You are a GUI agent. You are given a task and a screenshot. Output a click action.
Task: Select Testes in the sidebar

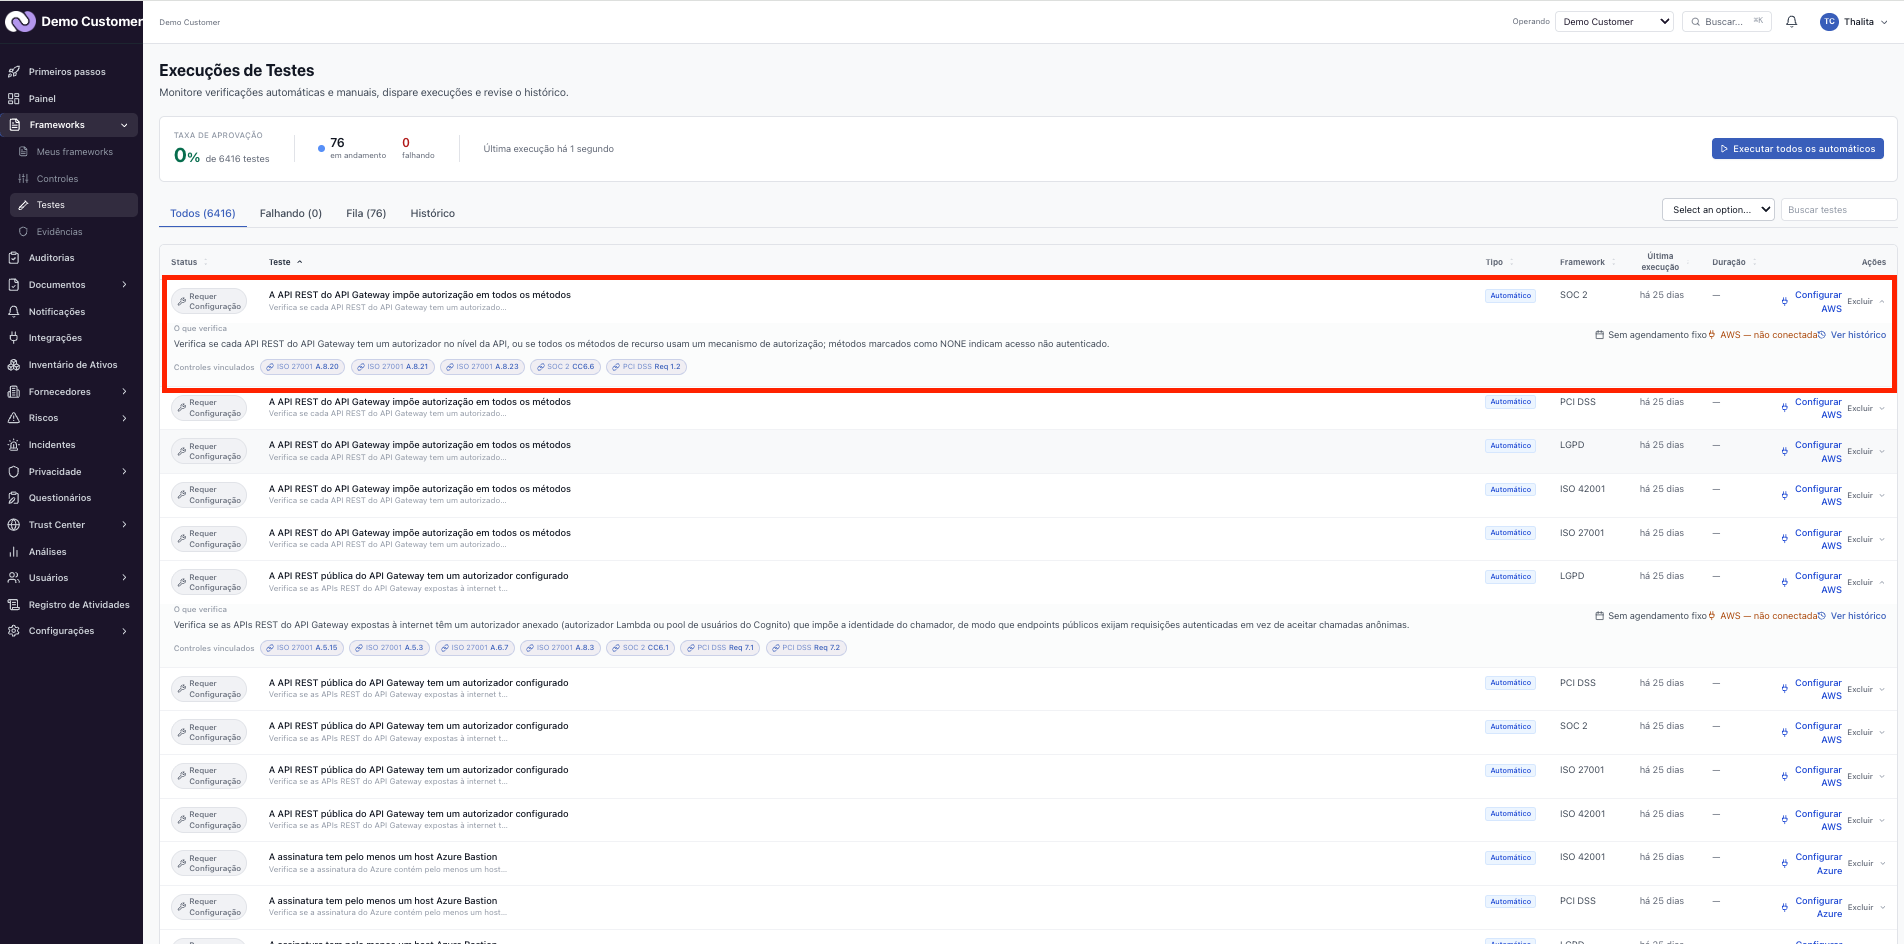click(x=74, y=205)
